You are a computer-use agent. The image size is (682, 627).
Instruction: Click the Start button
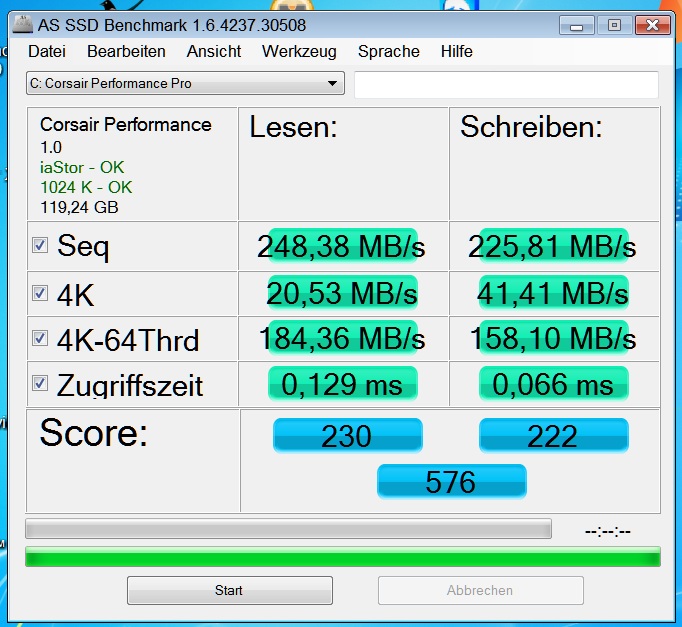point(230,590)
